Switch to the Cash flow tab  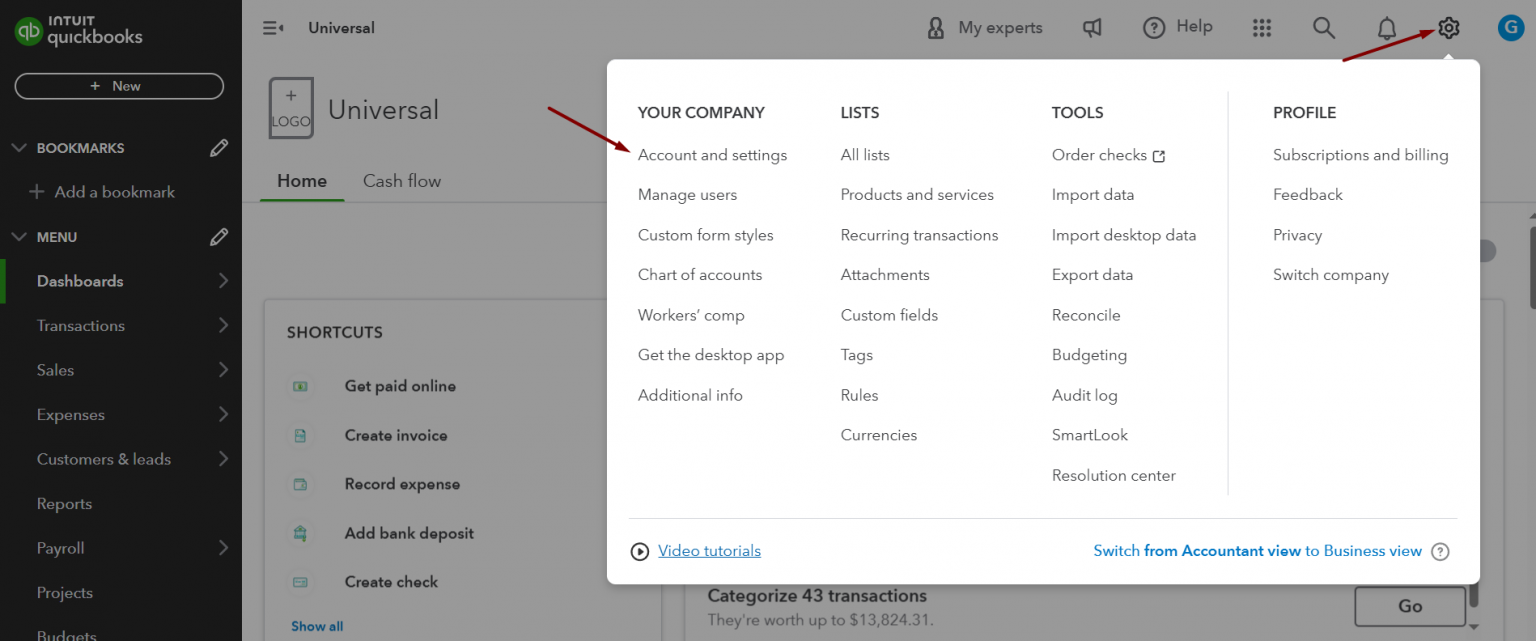(x=402, y=181)
